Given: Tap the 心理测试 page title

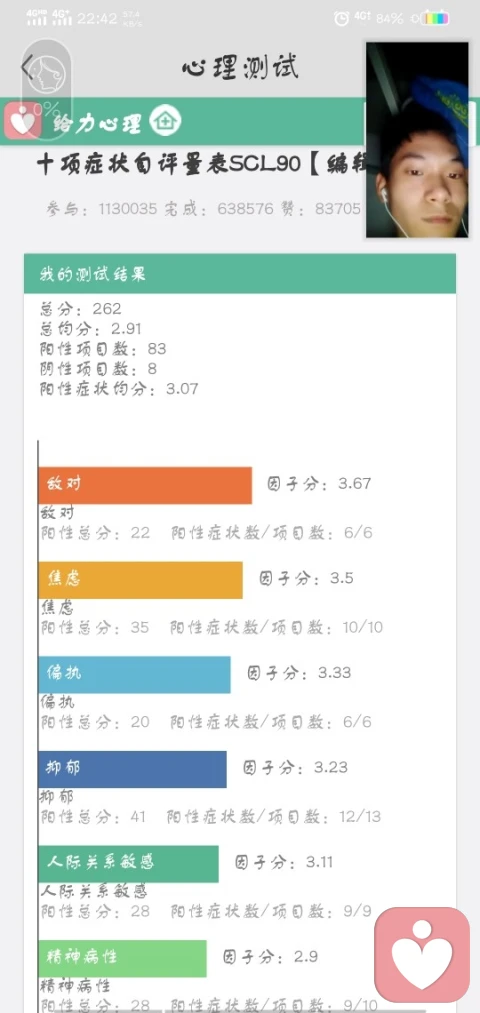Looking at the screenshot, I should (x=240, y=68).
